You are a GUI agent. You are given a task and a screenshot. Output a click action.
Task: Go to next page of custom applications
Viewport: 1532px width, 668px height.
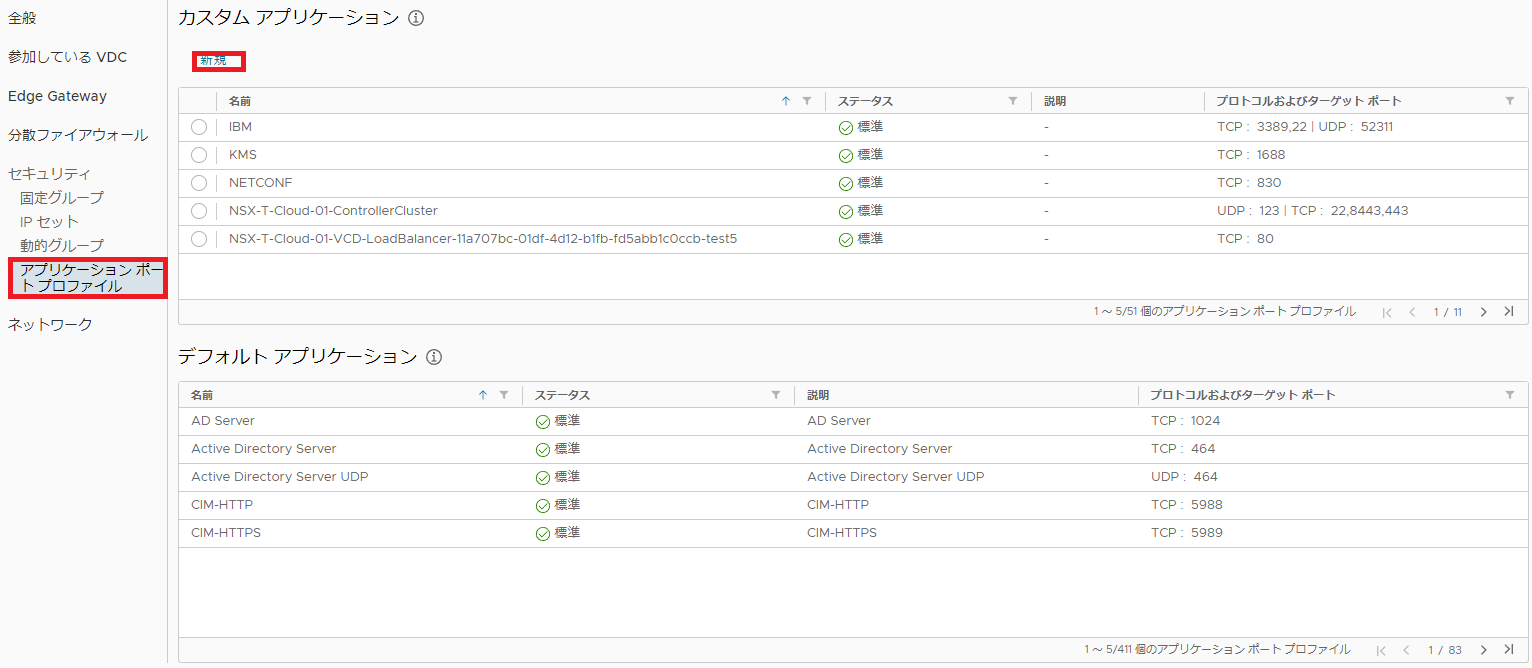point(1484,312)
